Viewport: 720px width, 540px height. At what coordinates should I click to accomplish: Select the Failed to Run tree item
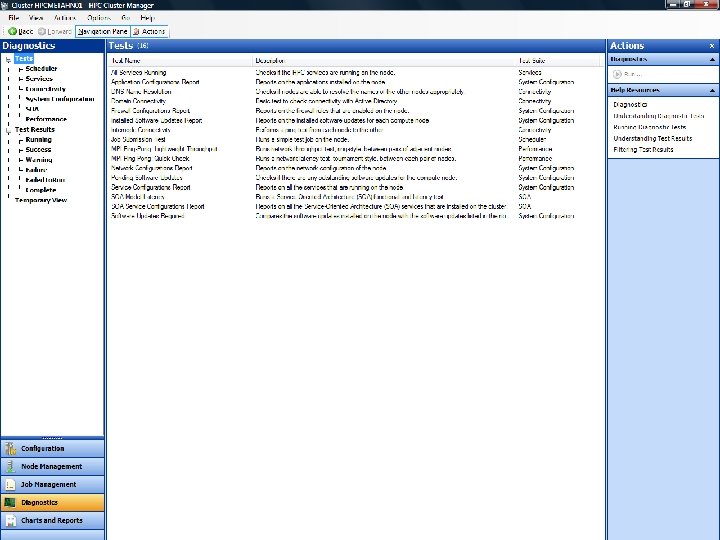(x=45, y=180)
